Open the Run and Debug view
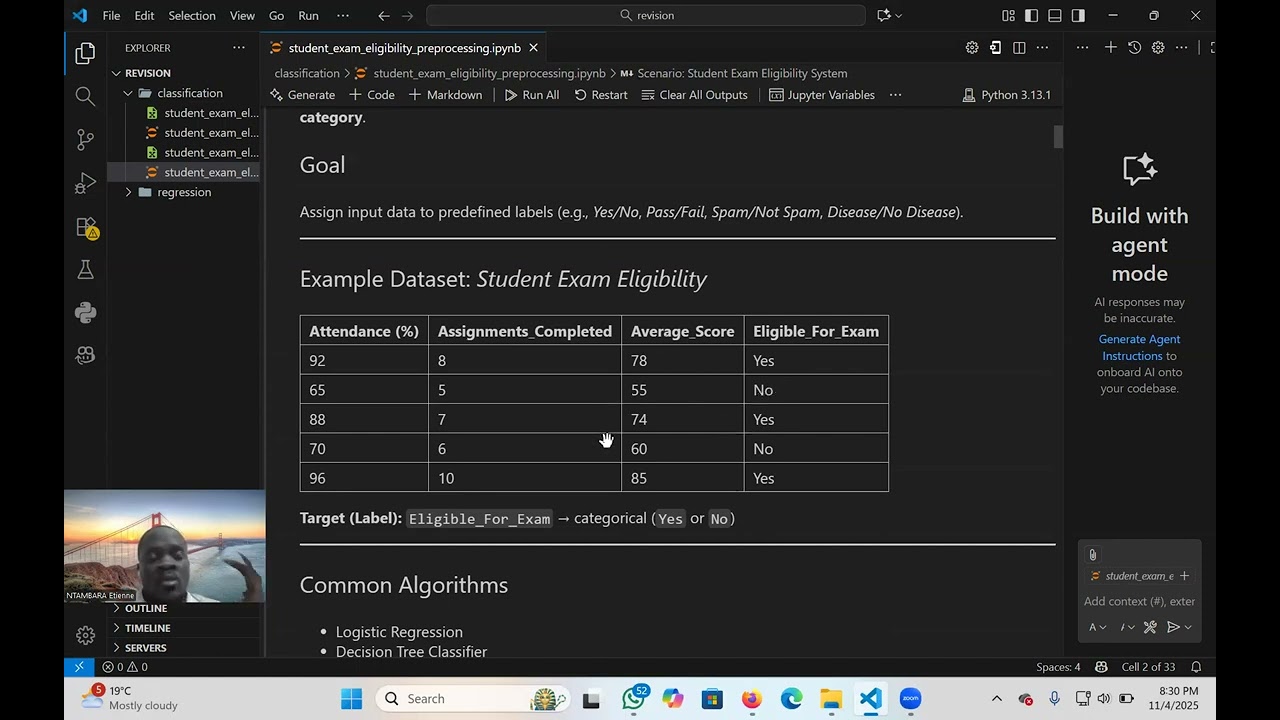The width and height of the screenshot is (1280, 720). click(x=85, y=184)
